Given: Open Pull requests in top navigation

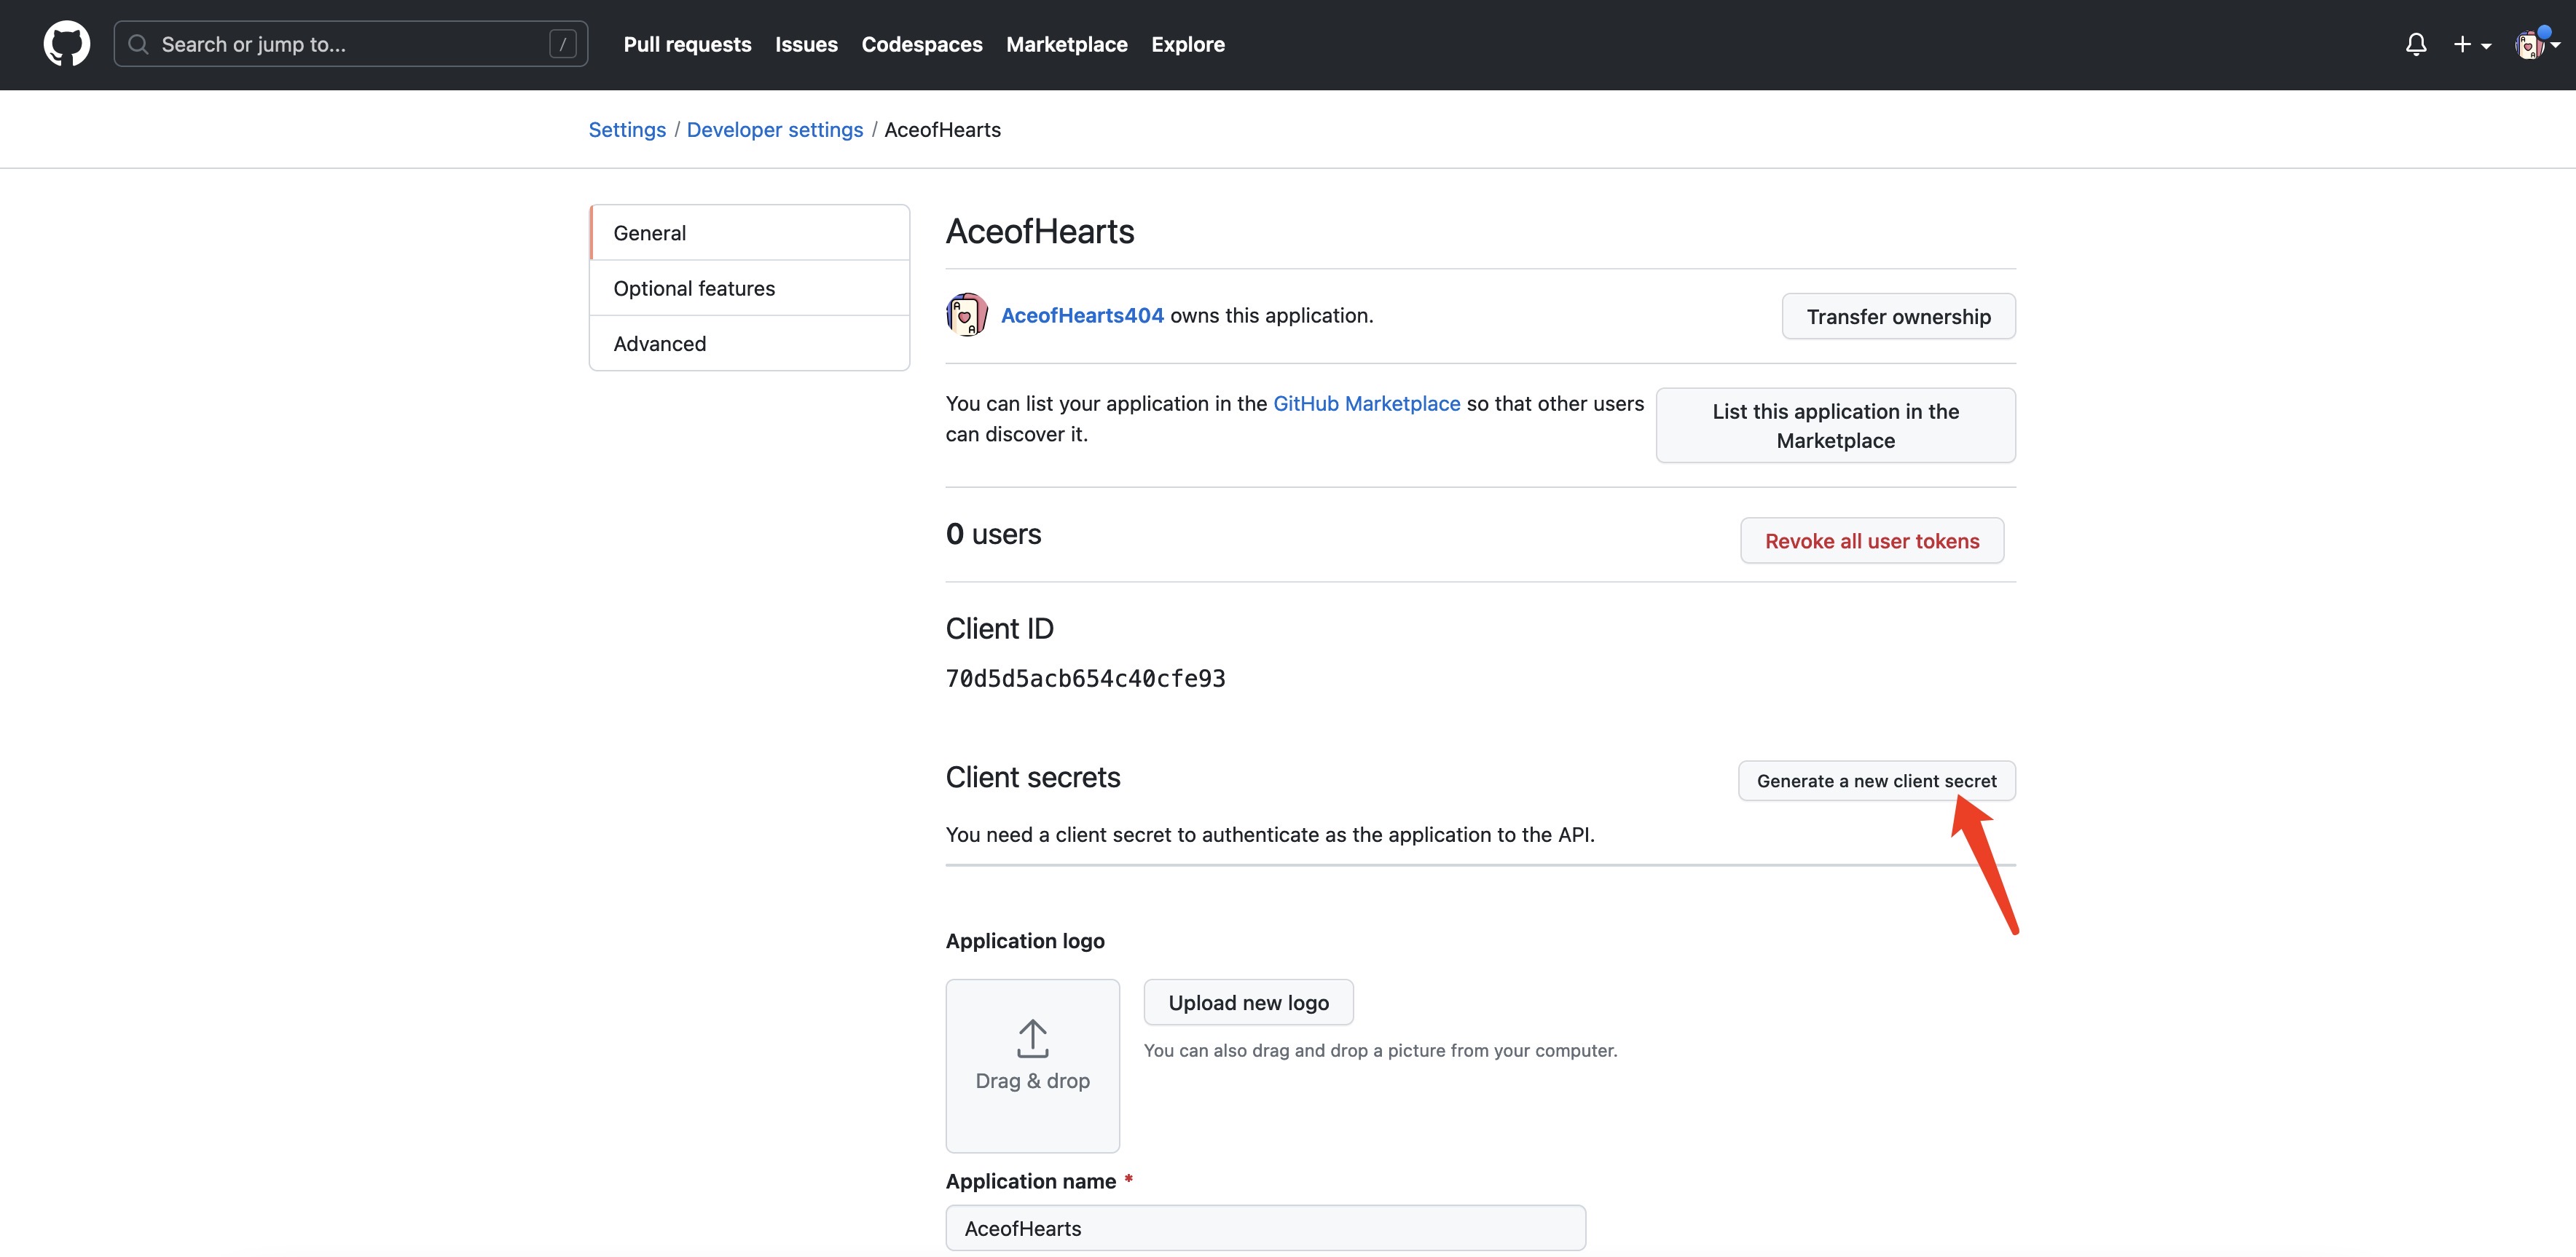Looking at the screenshot, I should point(687,44).
